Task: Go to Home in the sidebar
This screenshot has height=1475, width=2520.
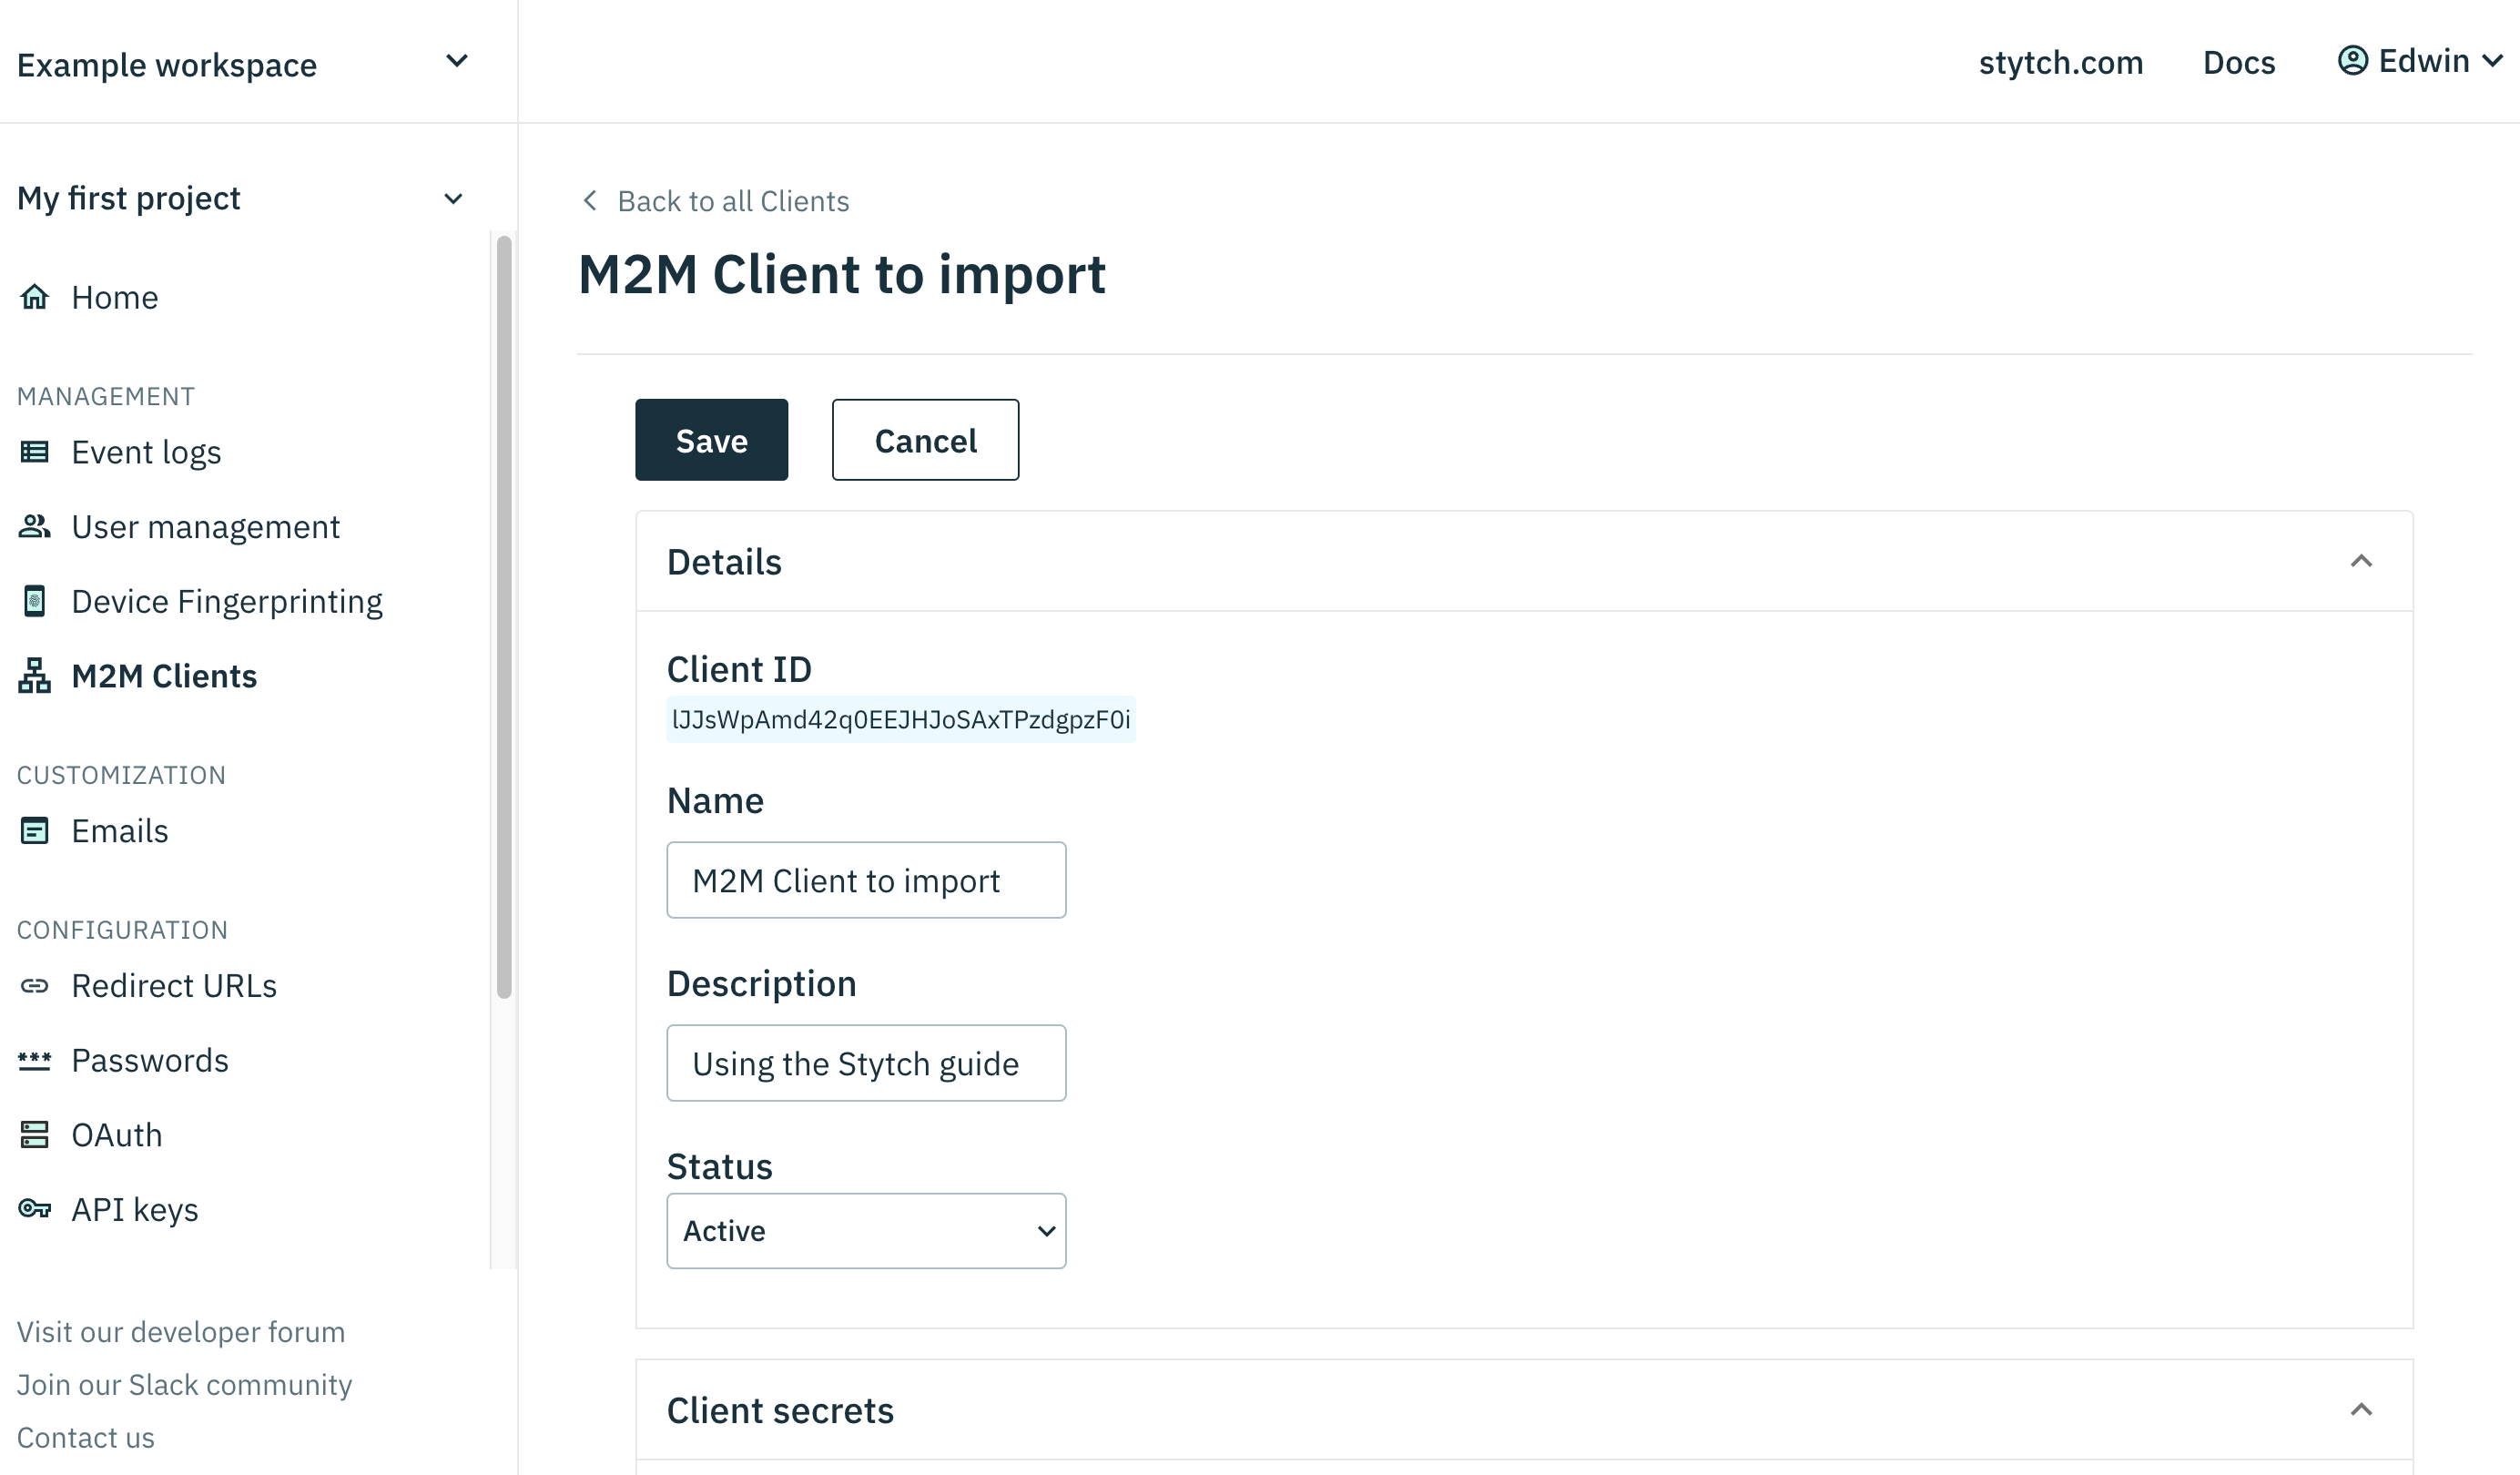Action: (114, 297)
